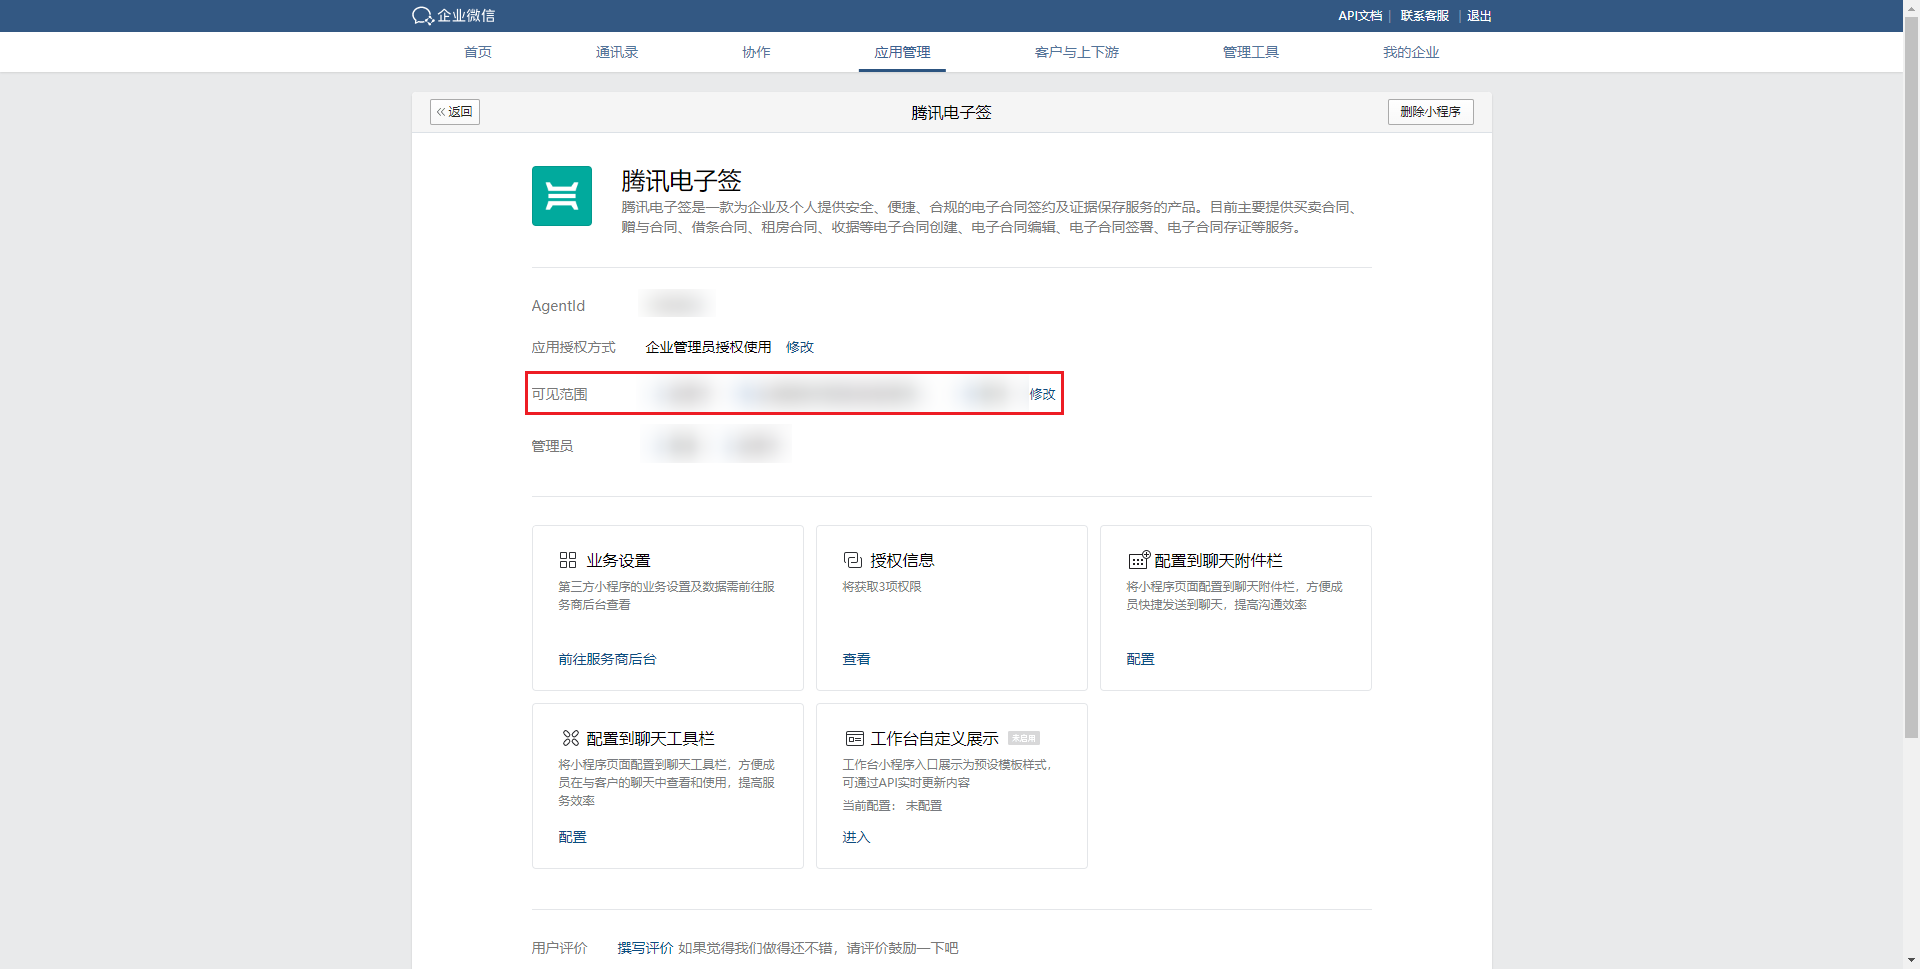This screenshot has height=969, width=1920.
Task: Click the AgentId label
Action: pyautogui.click(x=558, y=306)
